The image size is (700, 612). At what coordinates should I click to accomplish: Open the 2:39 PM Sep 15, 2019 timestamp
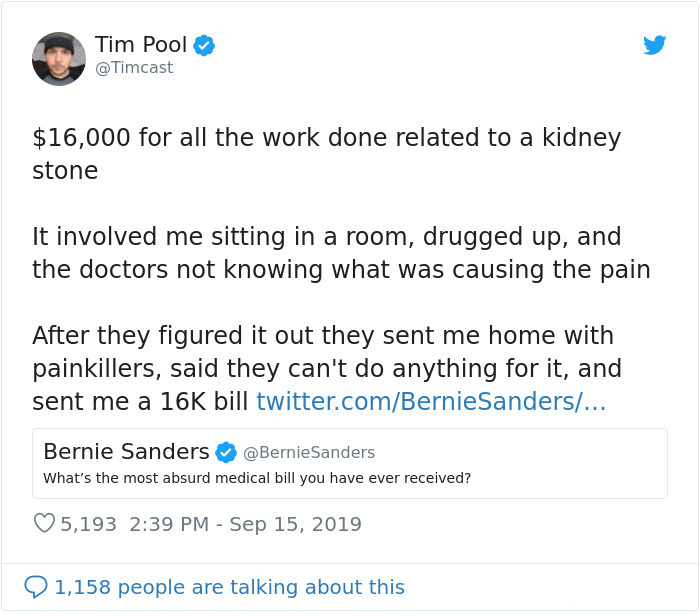tap(246, 524)
